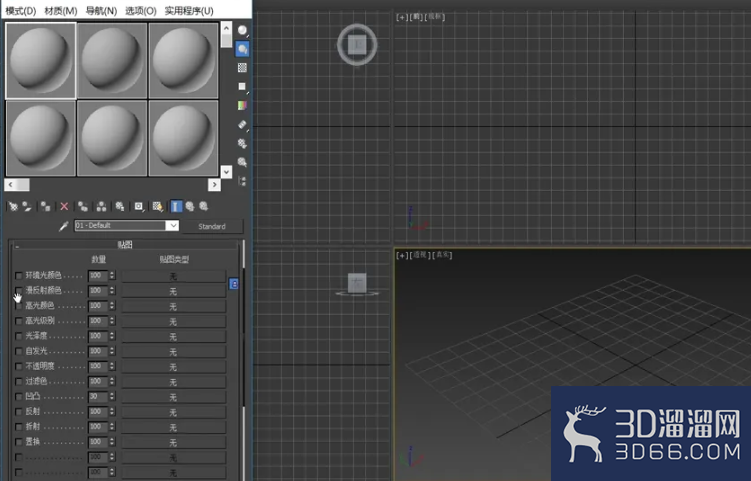Screen dimensions: 751x481
Task: Enable the 凹凸 map checkbox
Action: [19, 397]
